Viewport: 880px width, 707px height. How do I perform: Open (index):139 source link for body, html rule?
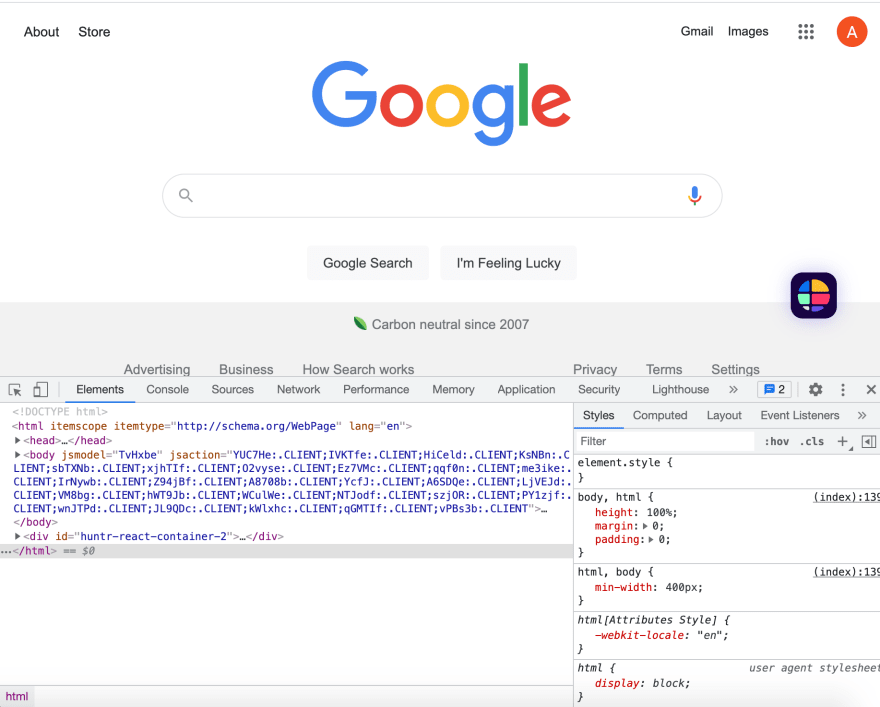click(x=846, y=497)
